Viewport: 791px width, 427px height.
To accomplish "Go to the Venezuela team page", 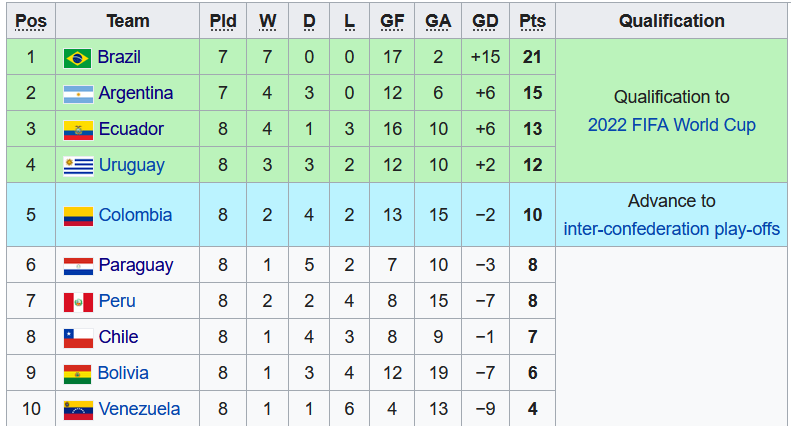I will pyautogui.click(x=139, y=409).
